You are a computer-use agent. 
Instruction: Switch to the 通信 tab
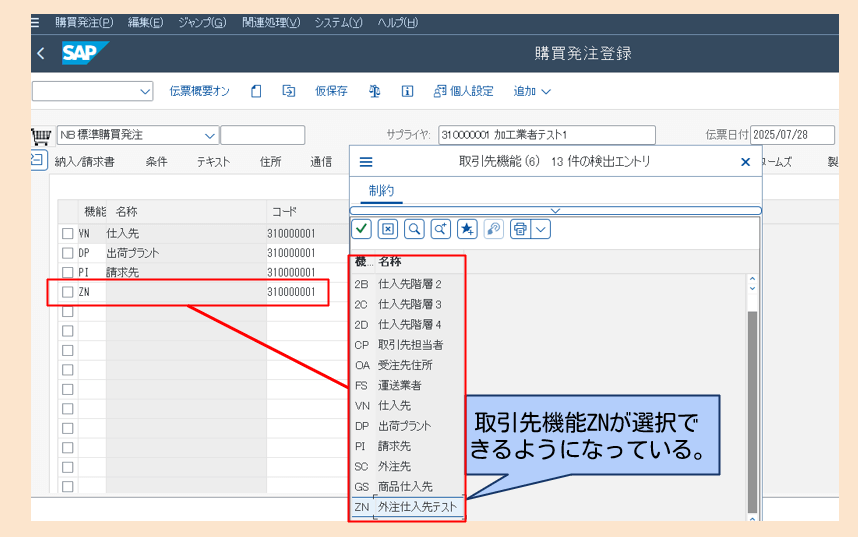(321, 162)
